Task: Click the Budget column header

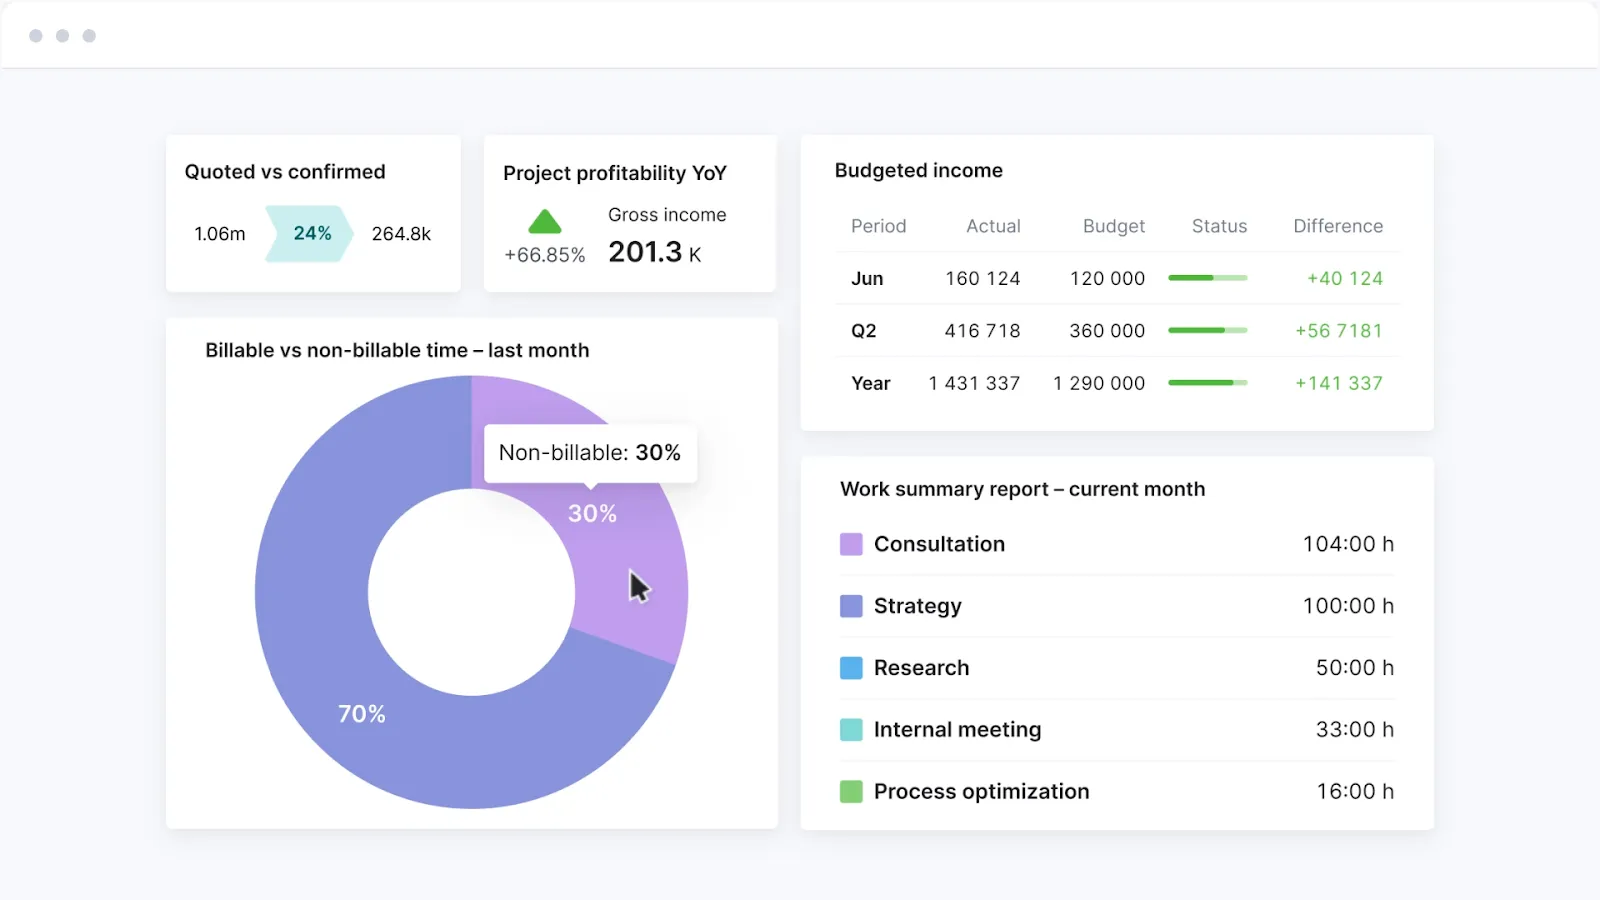Action: click(1114, 226)
